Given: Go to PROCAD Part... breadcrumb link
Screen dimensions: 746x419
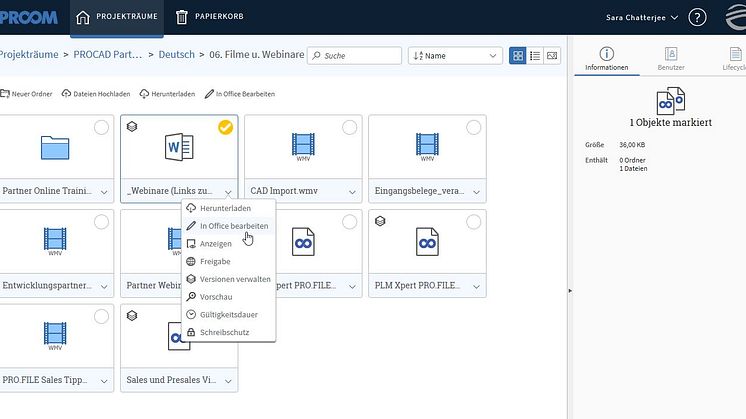Looking at the screenshot, I should (x=108, y=55).
